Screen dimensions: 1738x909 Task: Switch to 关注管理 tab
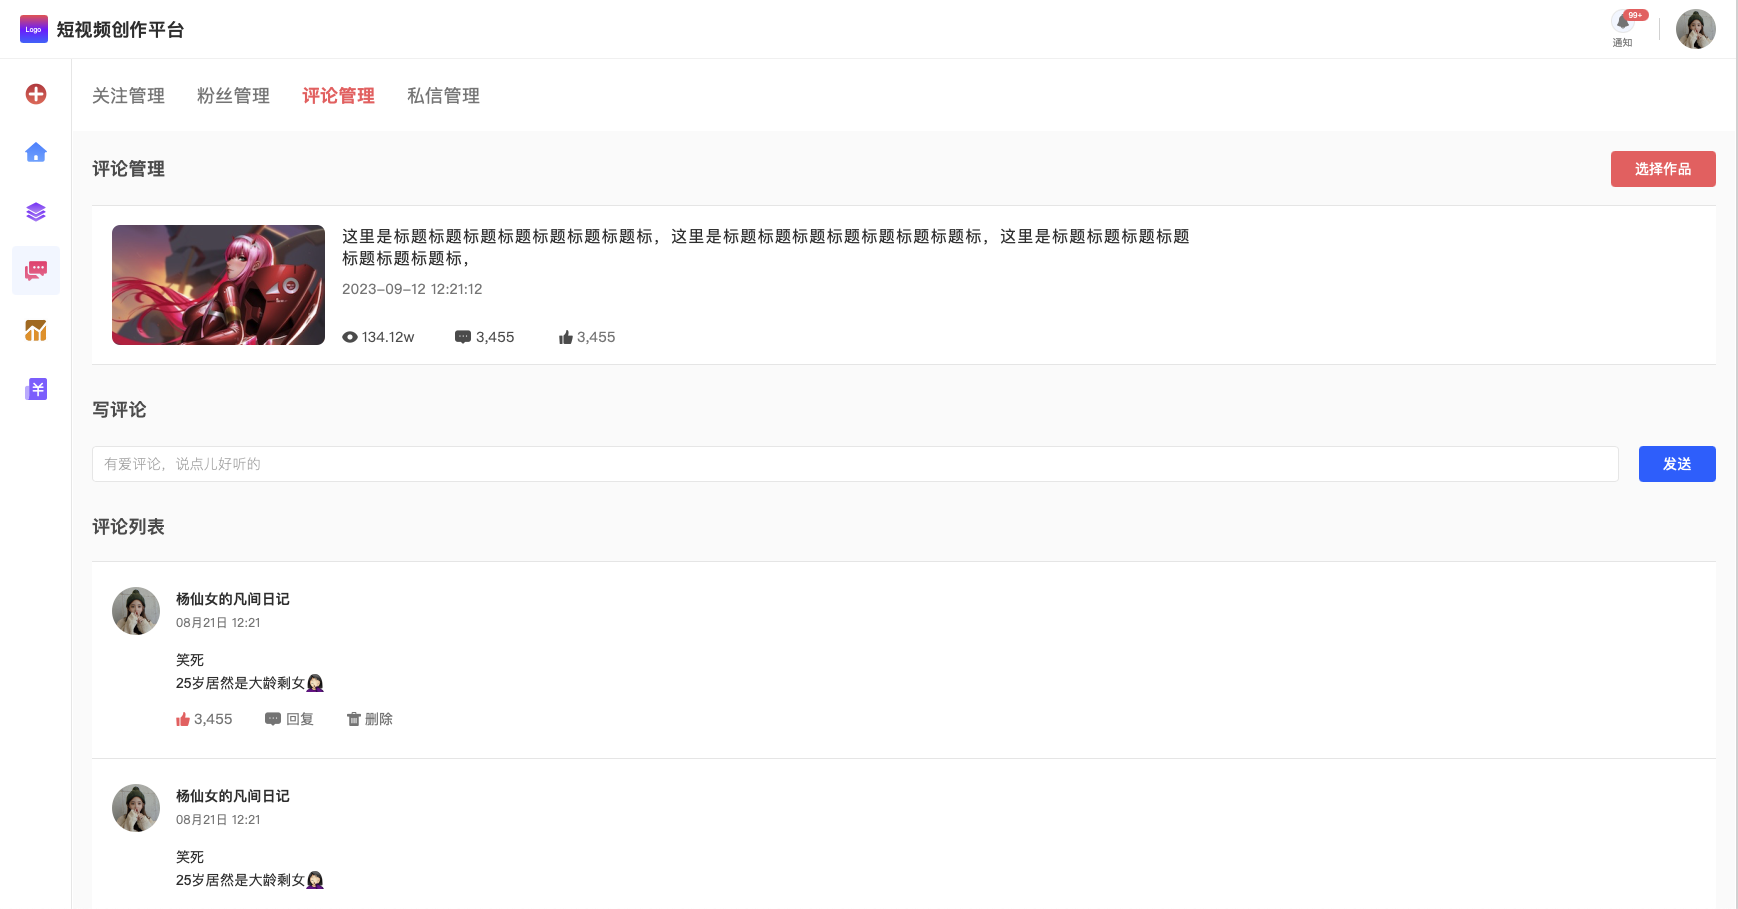point(128,96)
